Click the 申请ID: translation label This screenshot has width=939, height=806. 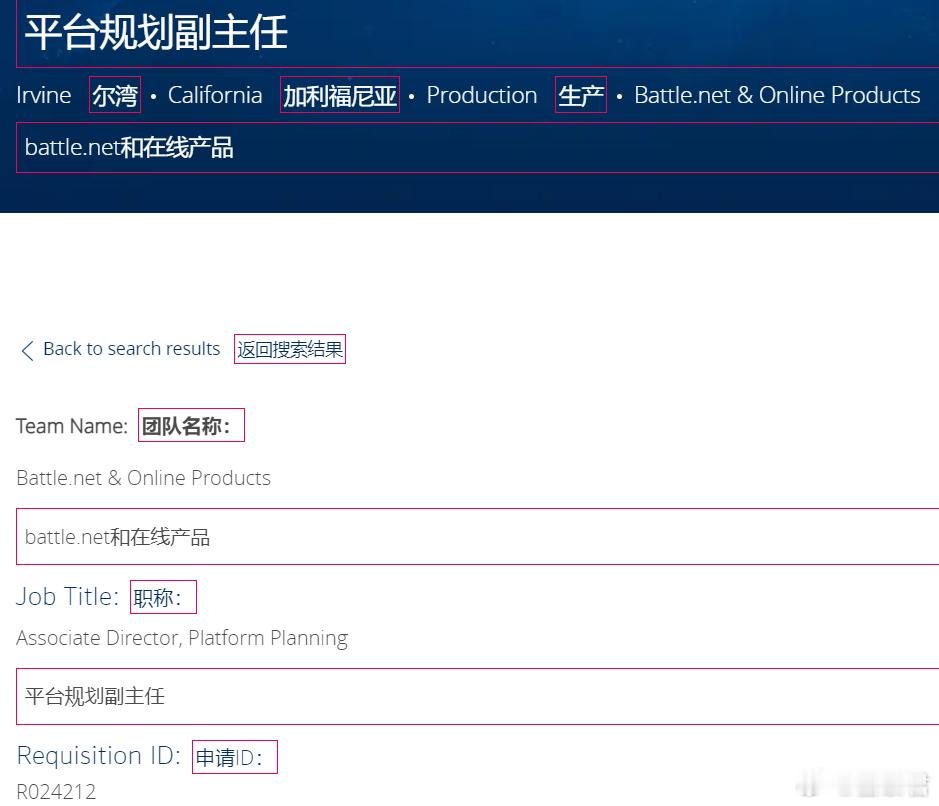click(235, 757)
